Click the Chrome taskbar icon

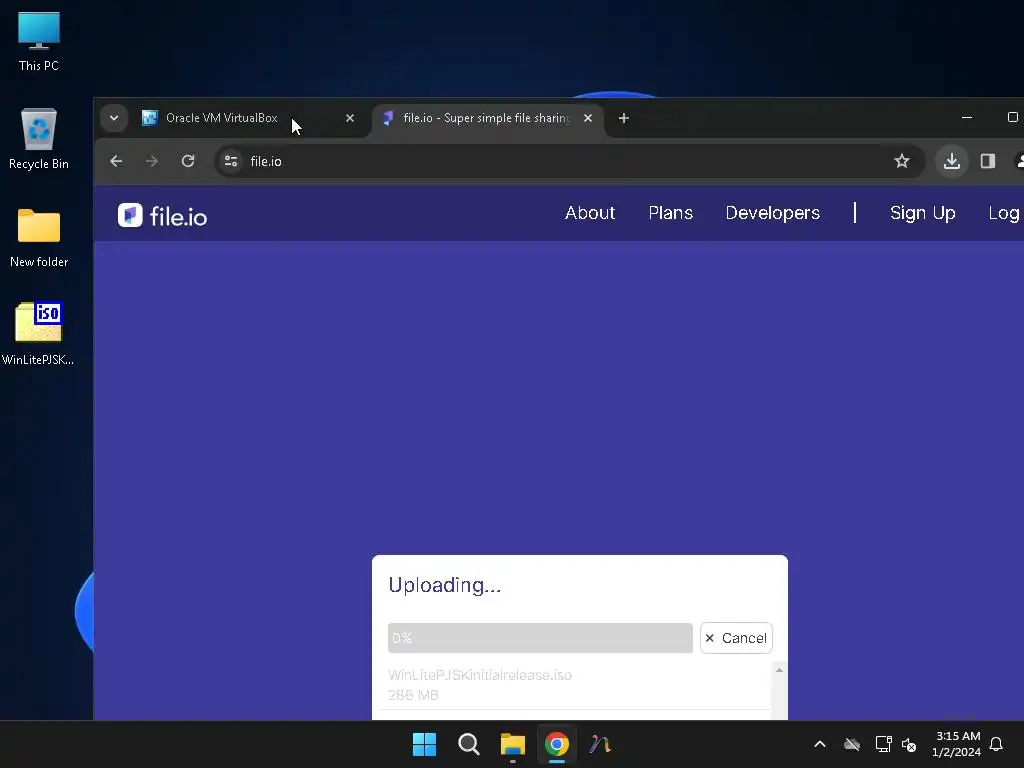557,744
